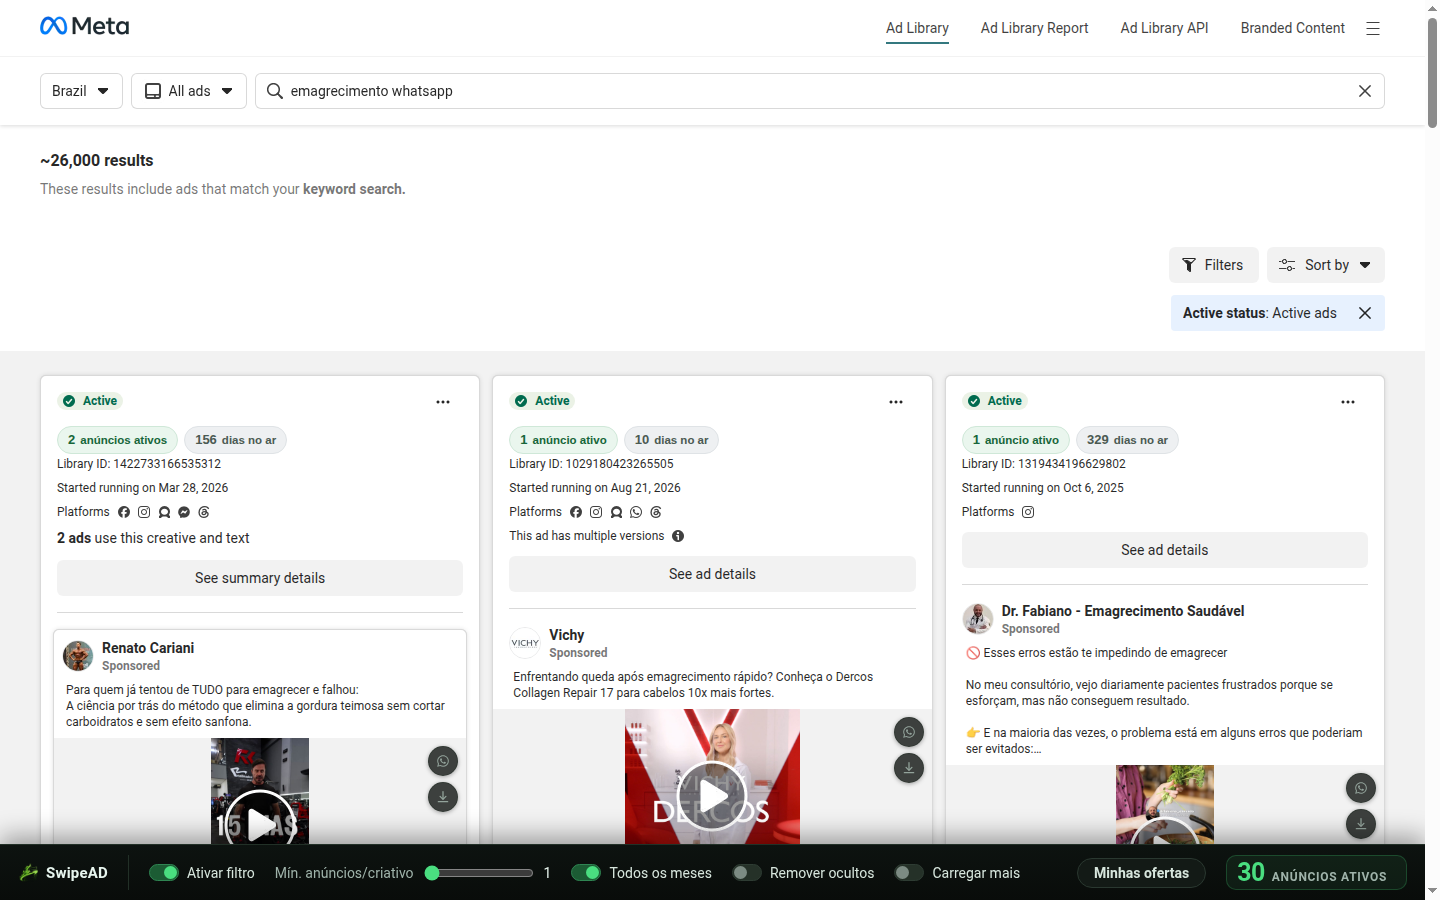Open the Filters button

point(1214,265)
